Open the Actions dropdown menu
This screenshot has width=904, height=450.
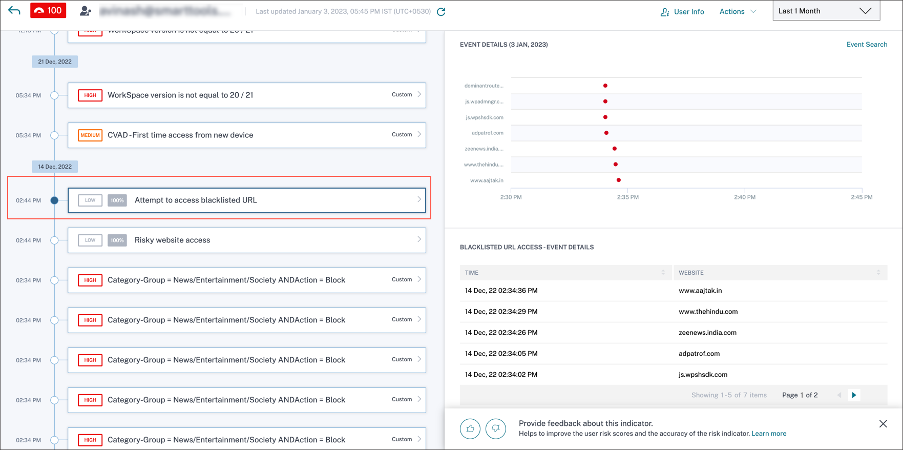click(x=738, y=12)
